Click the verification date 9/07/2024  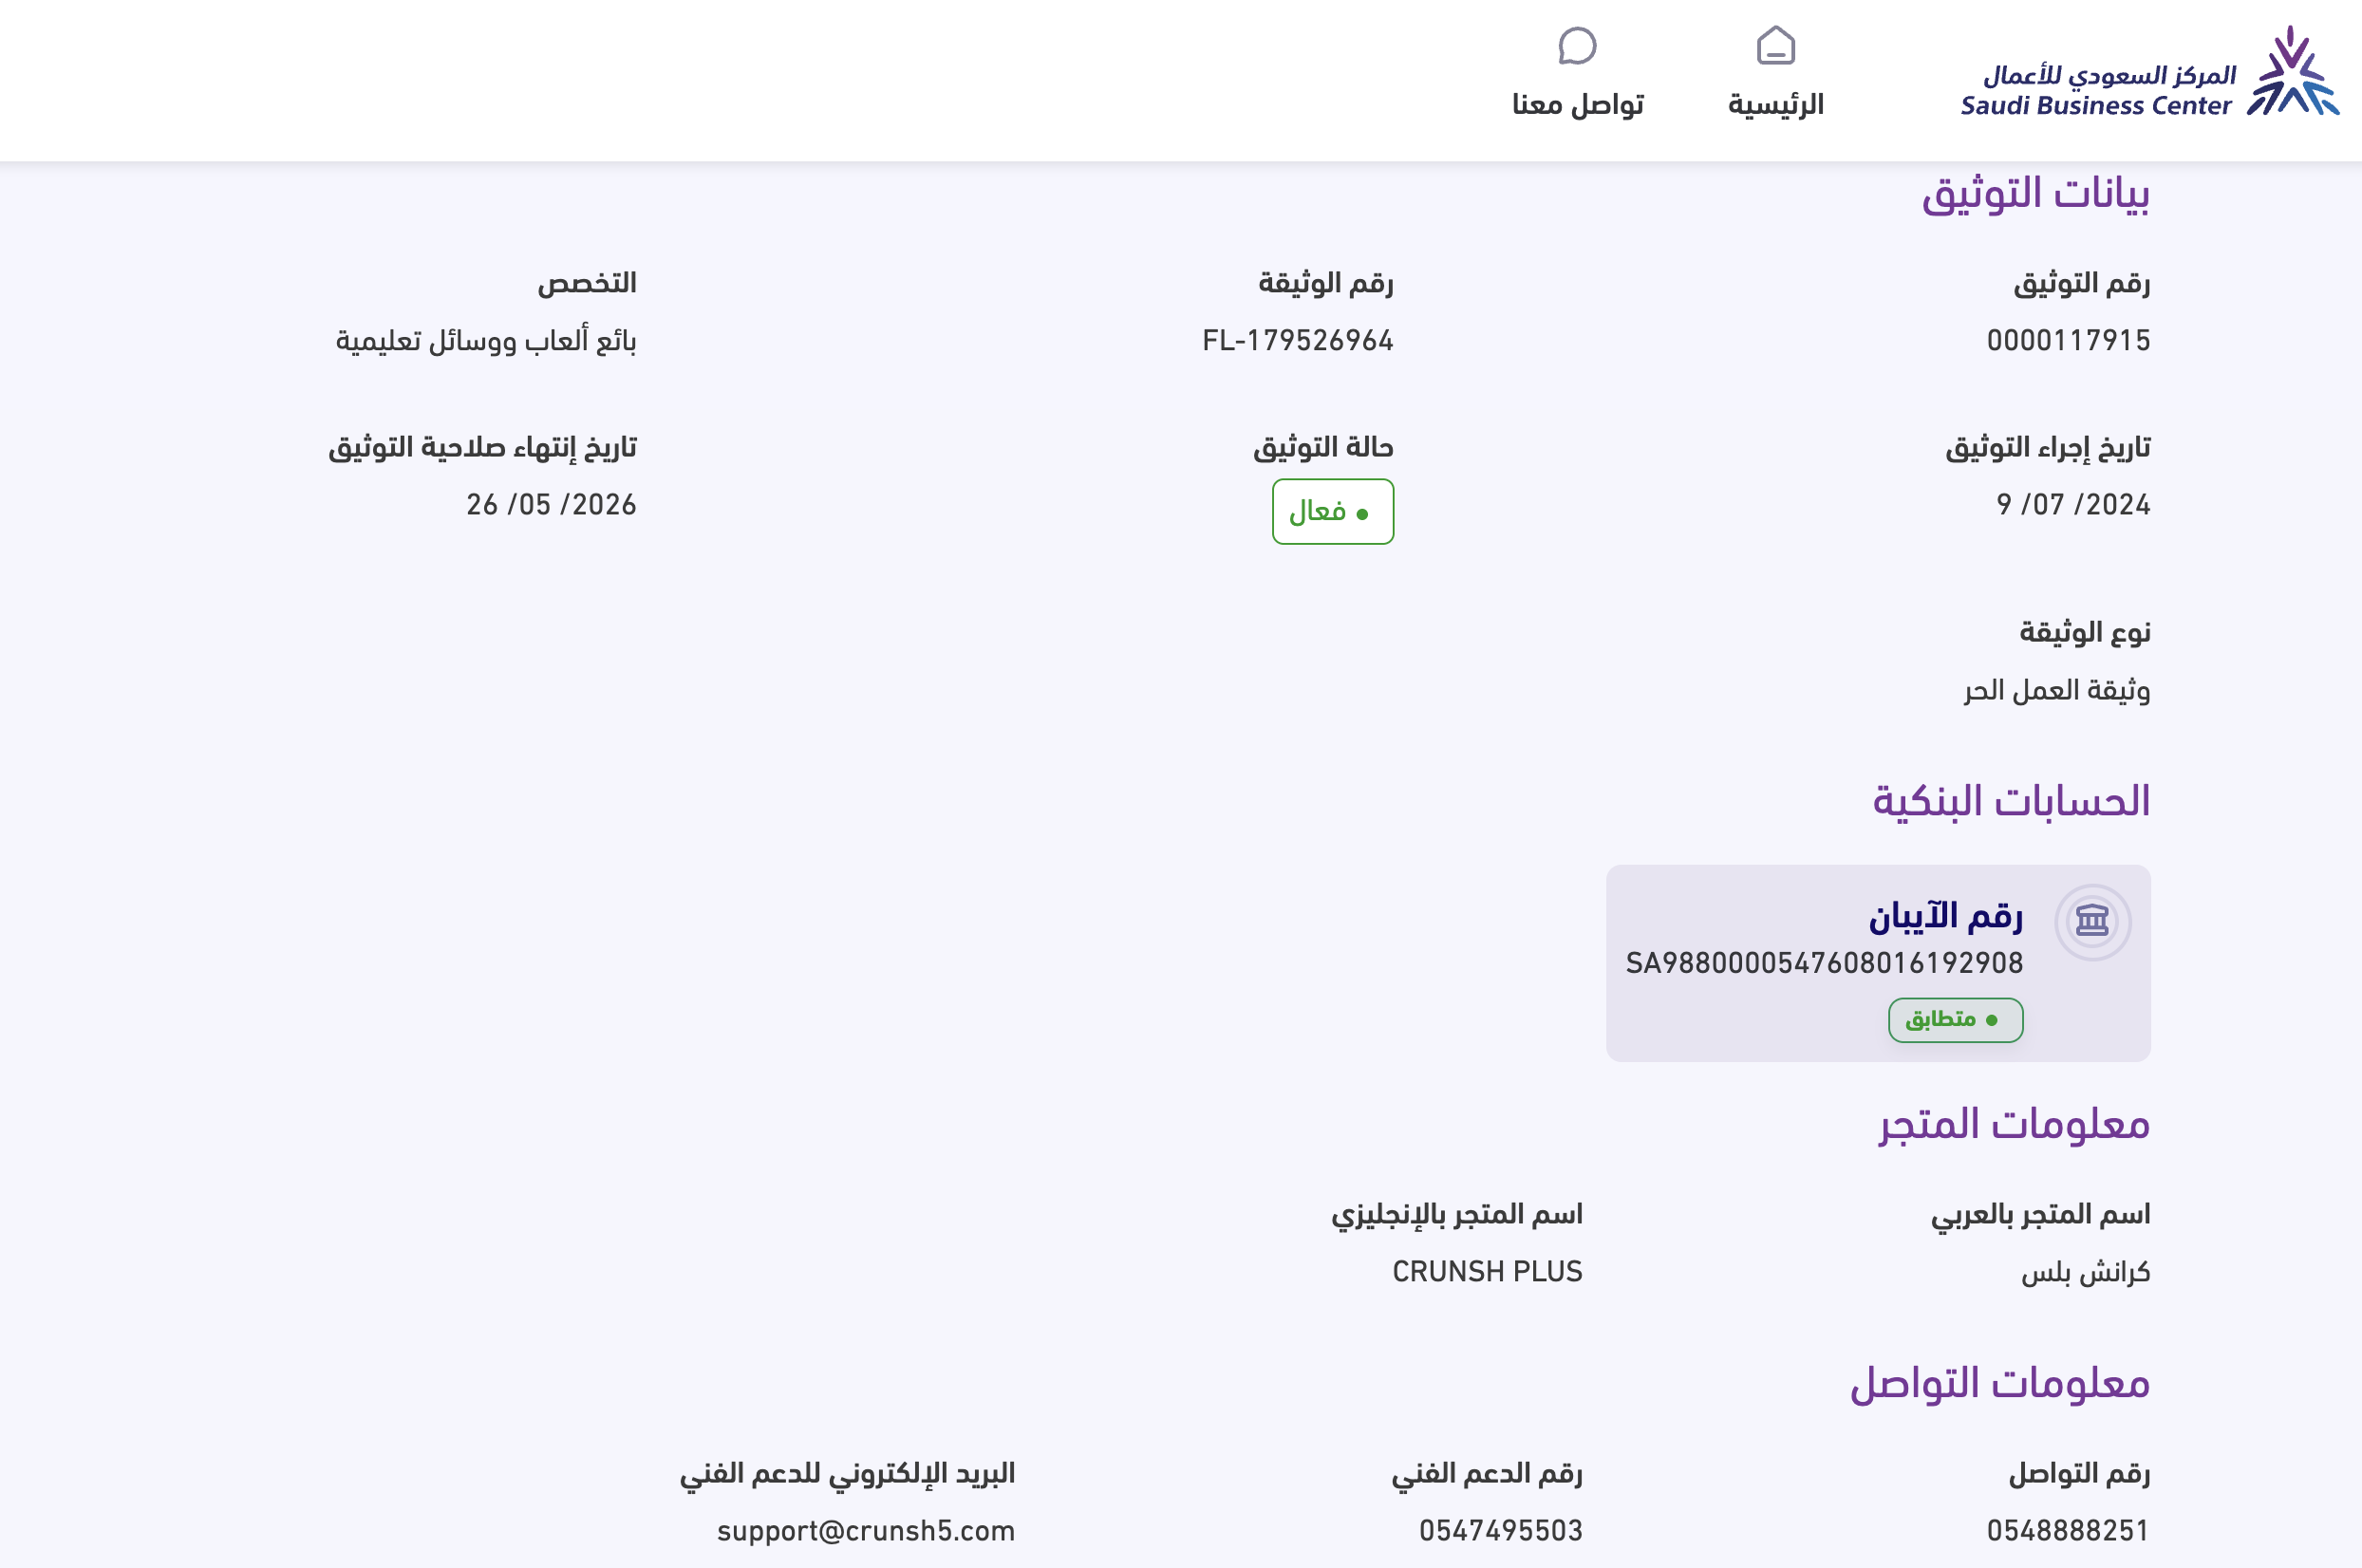pos(2072,505)
